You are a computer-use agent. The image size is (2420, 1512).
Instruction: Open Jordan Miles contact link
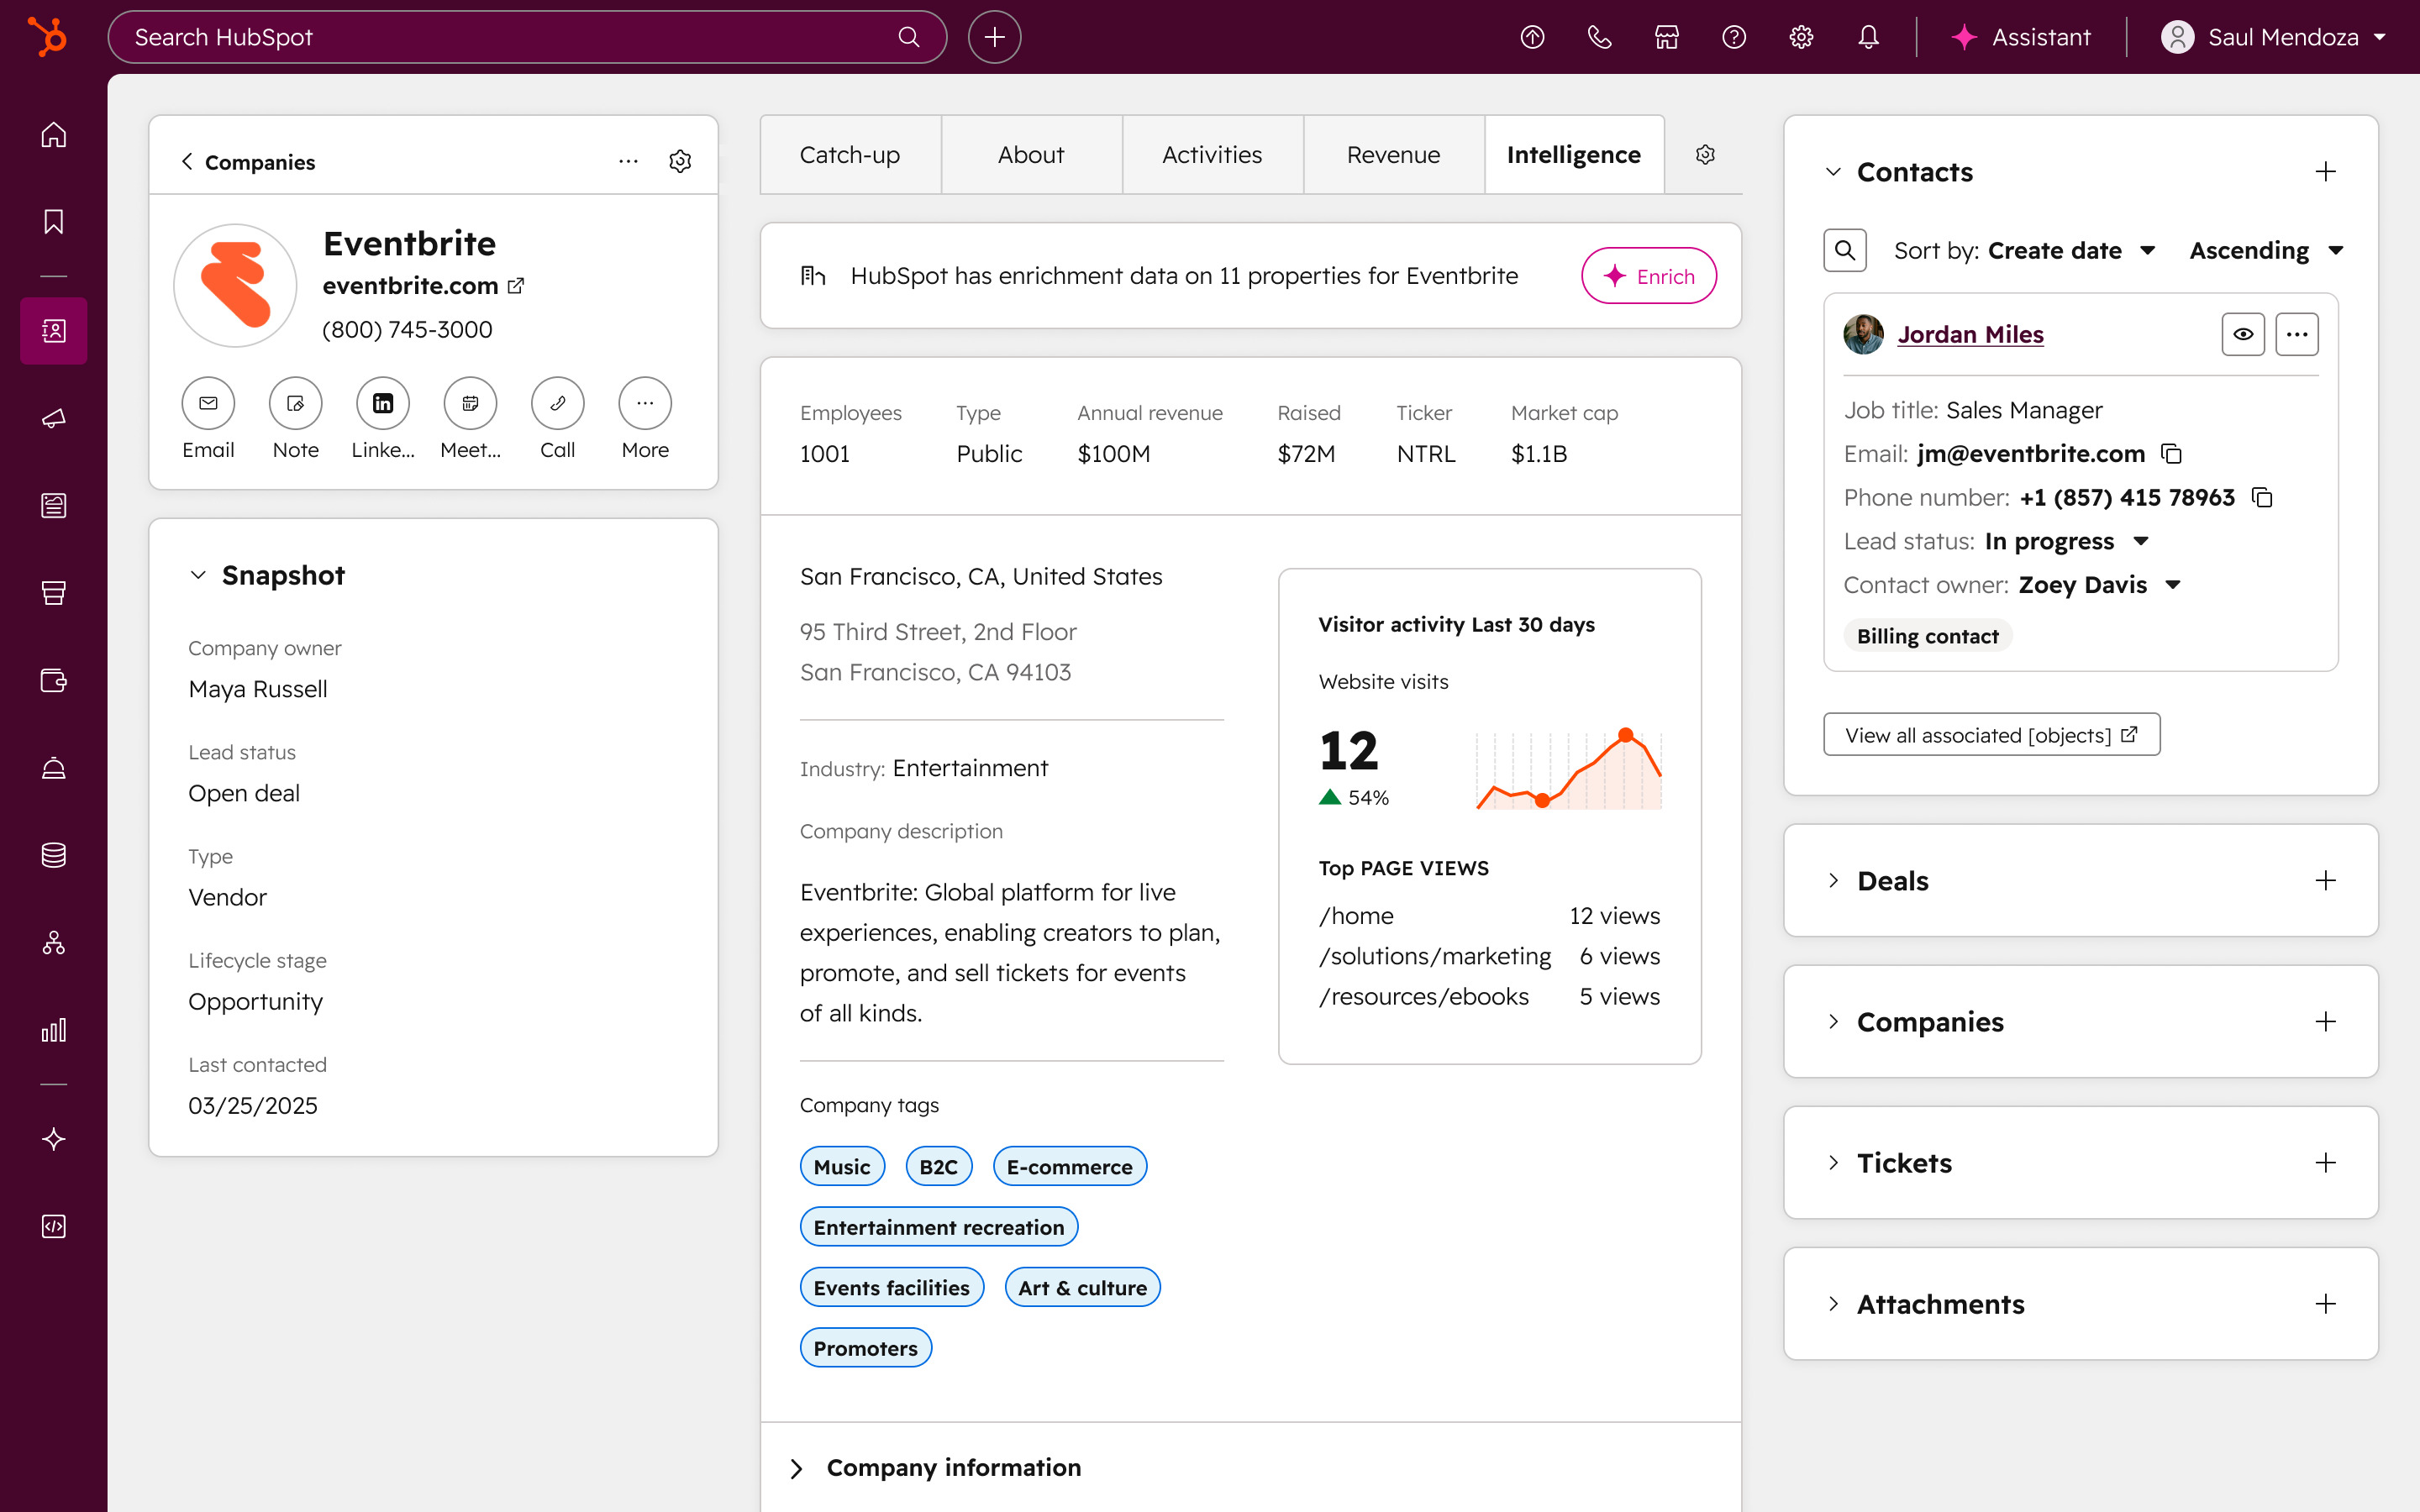[1970, 334]
